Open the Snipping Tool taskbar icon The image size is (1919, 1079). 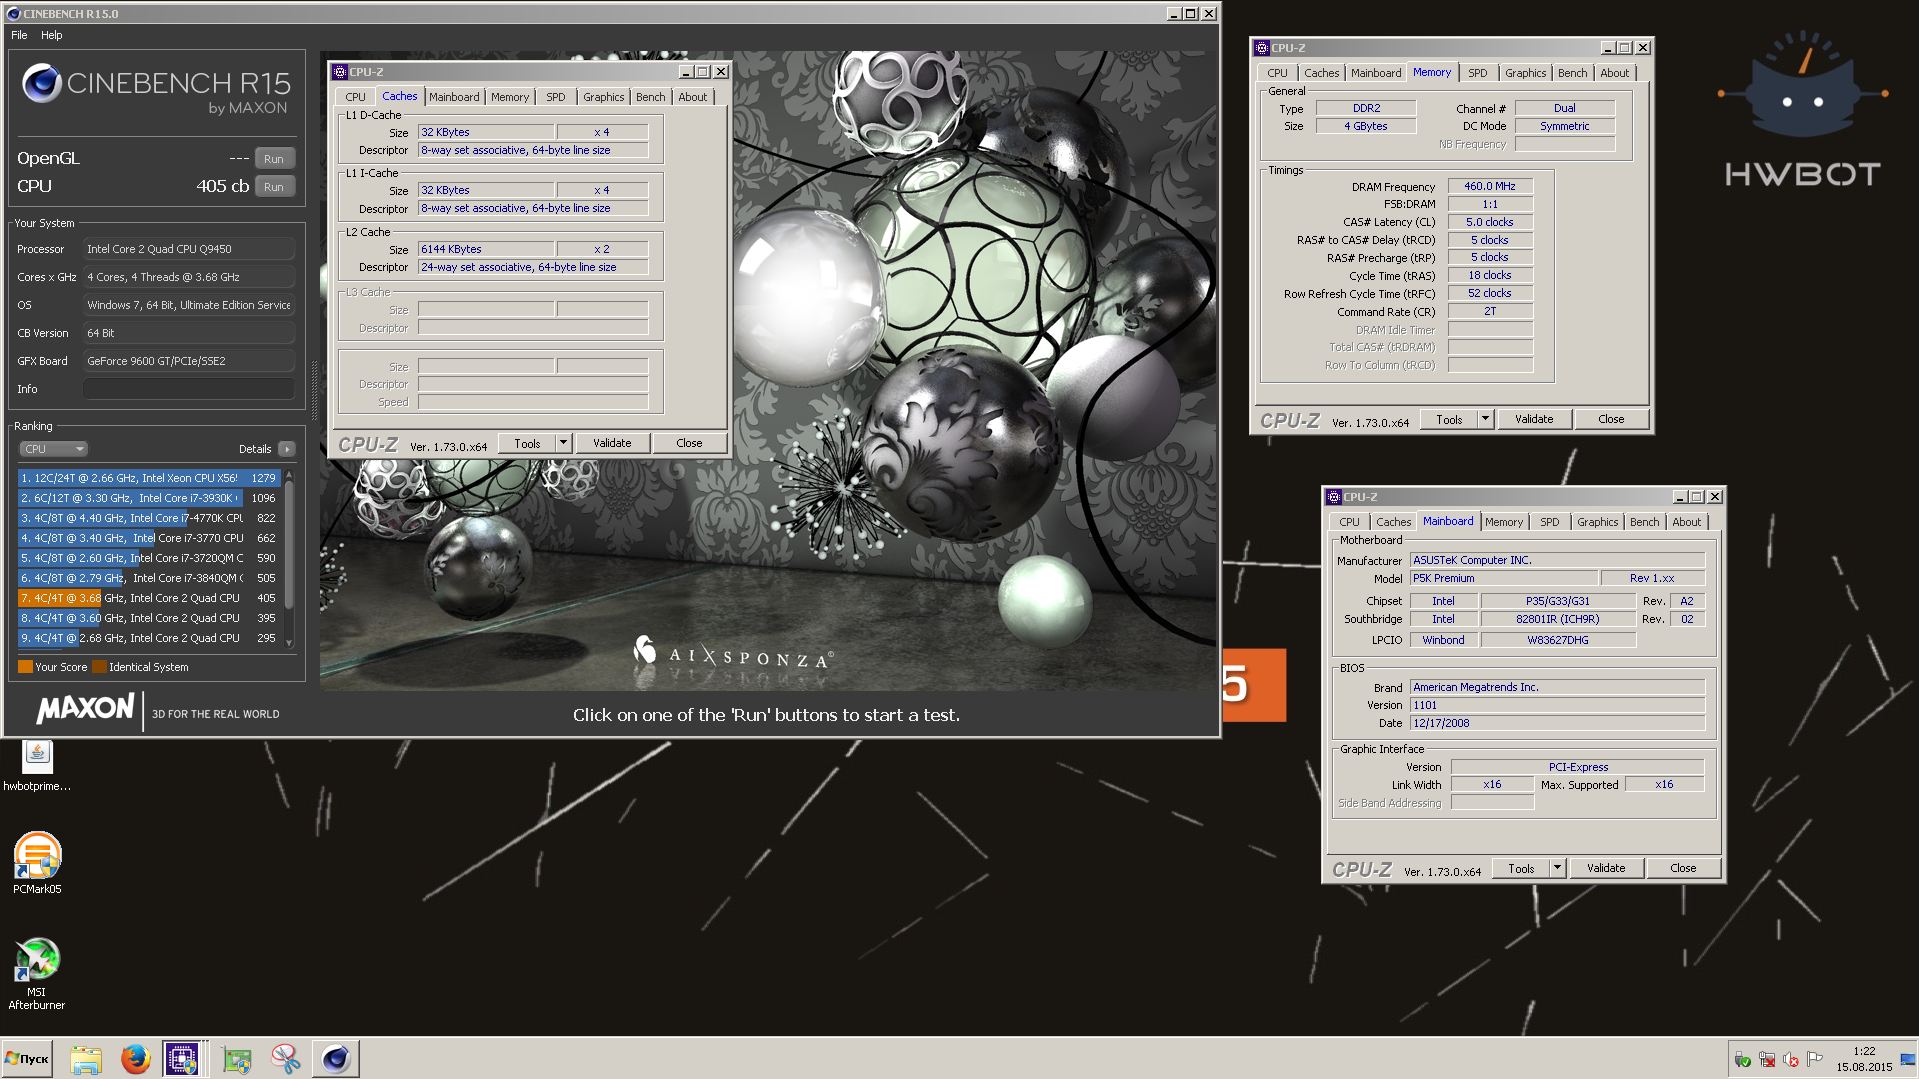tap(286, 1058)
